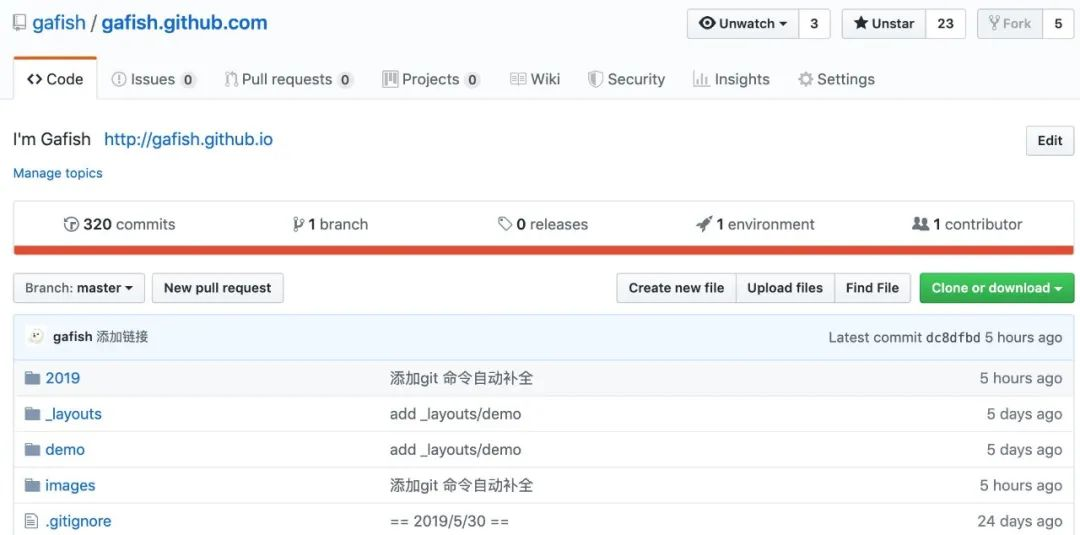Click the red language breakdown bar
This screenshot has width=1080, height=535.
(x=543, y=250)
